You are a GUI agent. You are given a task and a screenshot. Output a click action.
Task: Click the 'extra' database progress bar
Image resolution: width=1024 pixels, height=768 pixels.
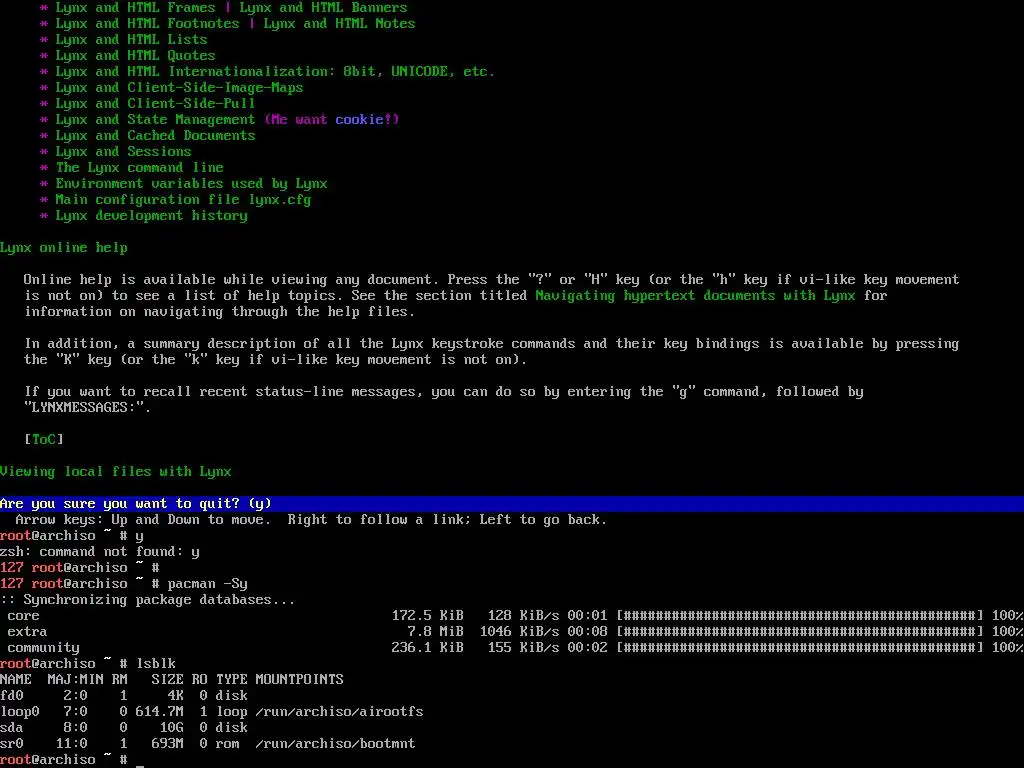[x=800, y=632]
